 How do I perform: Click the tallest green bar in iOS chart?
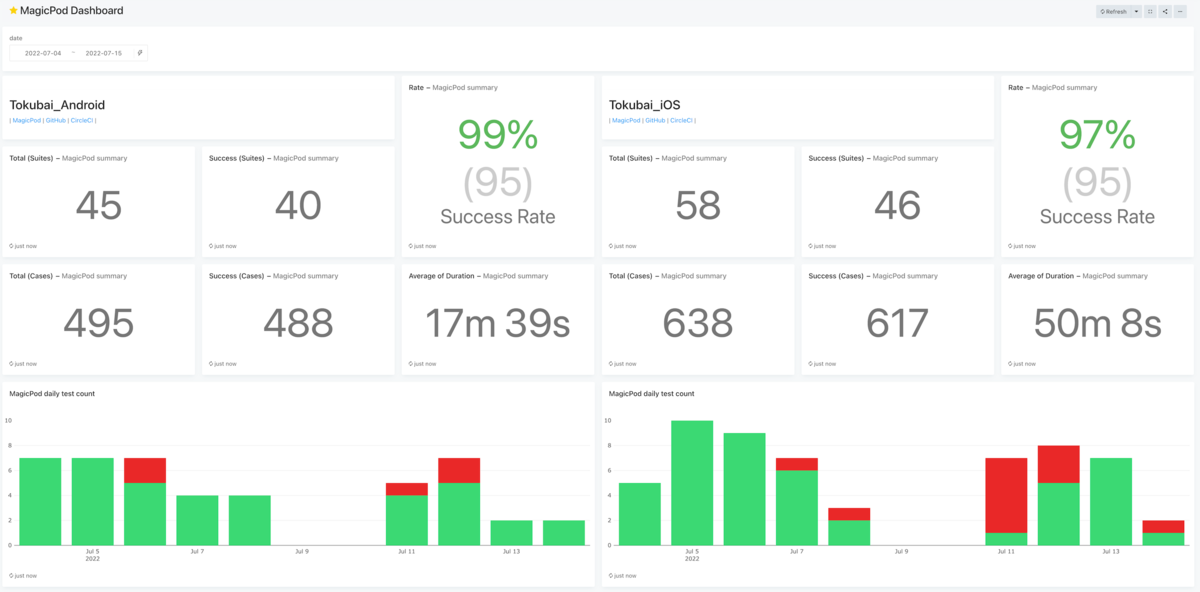(692, 483)
